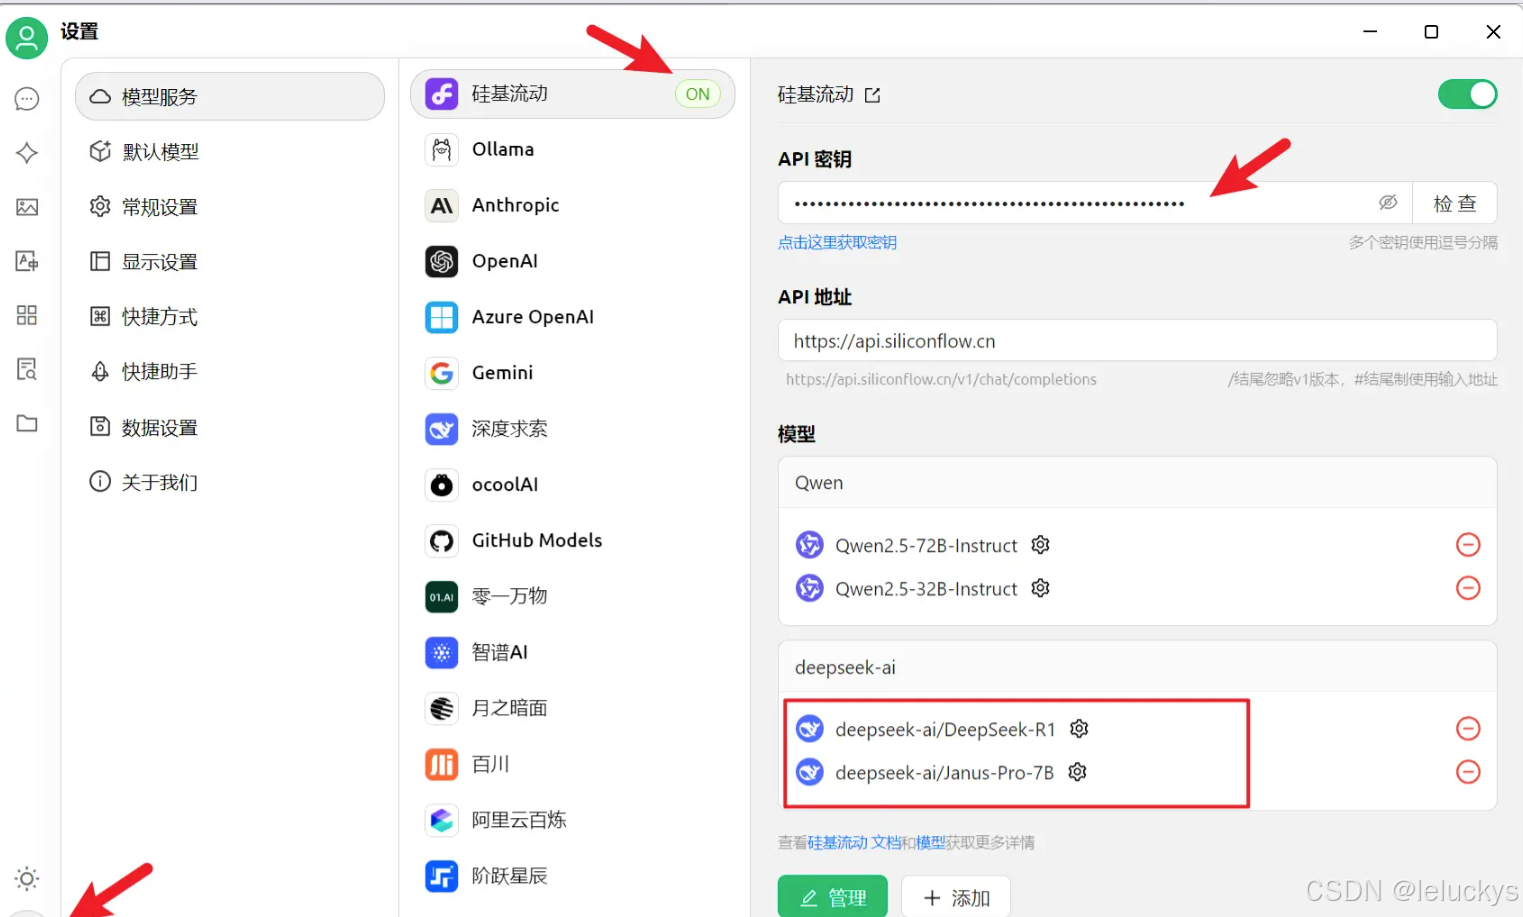Screen dimensions: 1523x917
Task: Select the ocoolAI provider
Action: point(572,485)
